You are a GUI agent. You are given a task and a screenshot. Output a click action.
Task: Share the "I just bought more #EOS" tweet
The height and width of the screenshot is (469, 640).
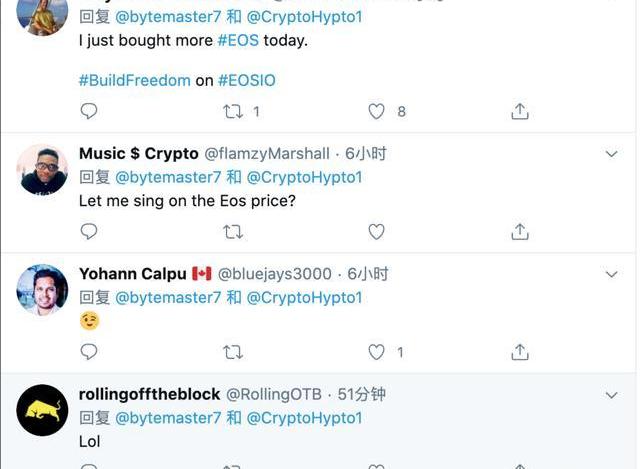[x=520, y=111]
